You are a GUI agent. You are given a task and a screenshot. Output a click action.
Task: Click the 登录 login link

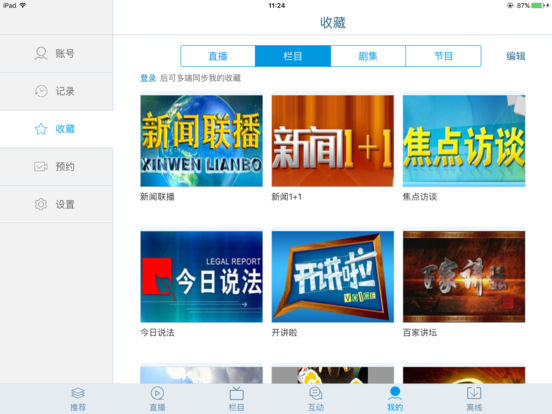(148, 78)
